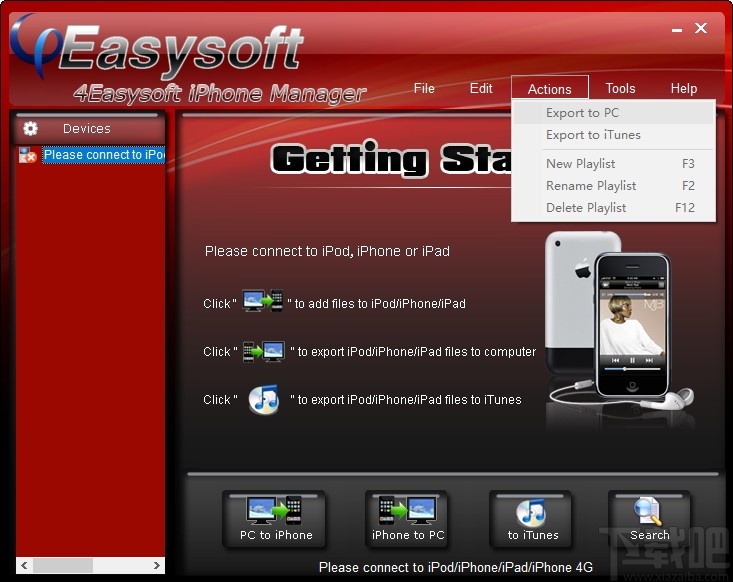The height and width of the screenshot is (582, 733).
Task: Choose Export to PC from Actions menu
Action: (613, 113)
